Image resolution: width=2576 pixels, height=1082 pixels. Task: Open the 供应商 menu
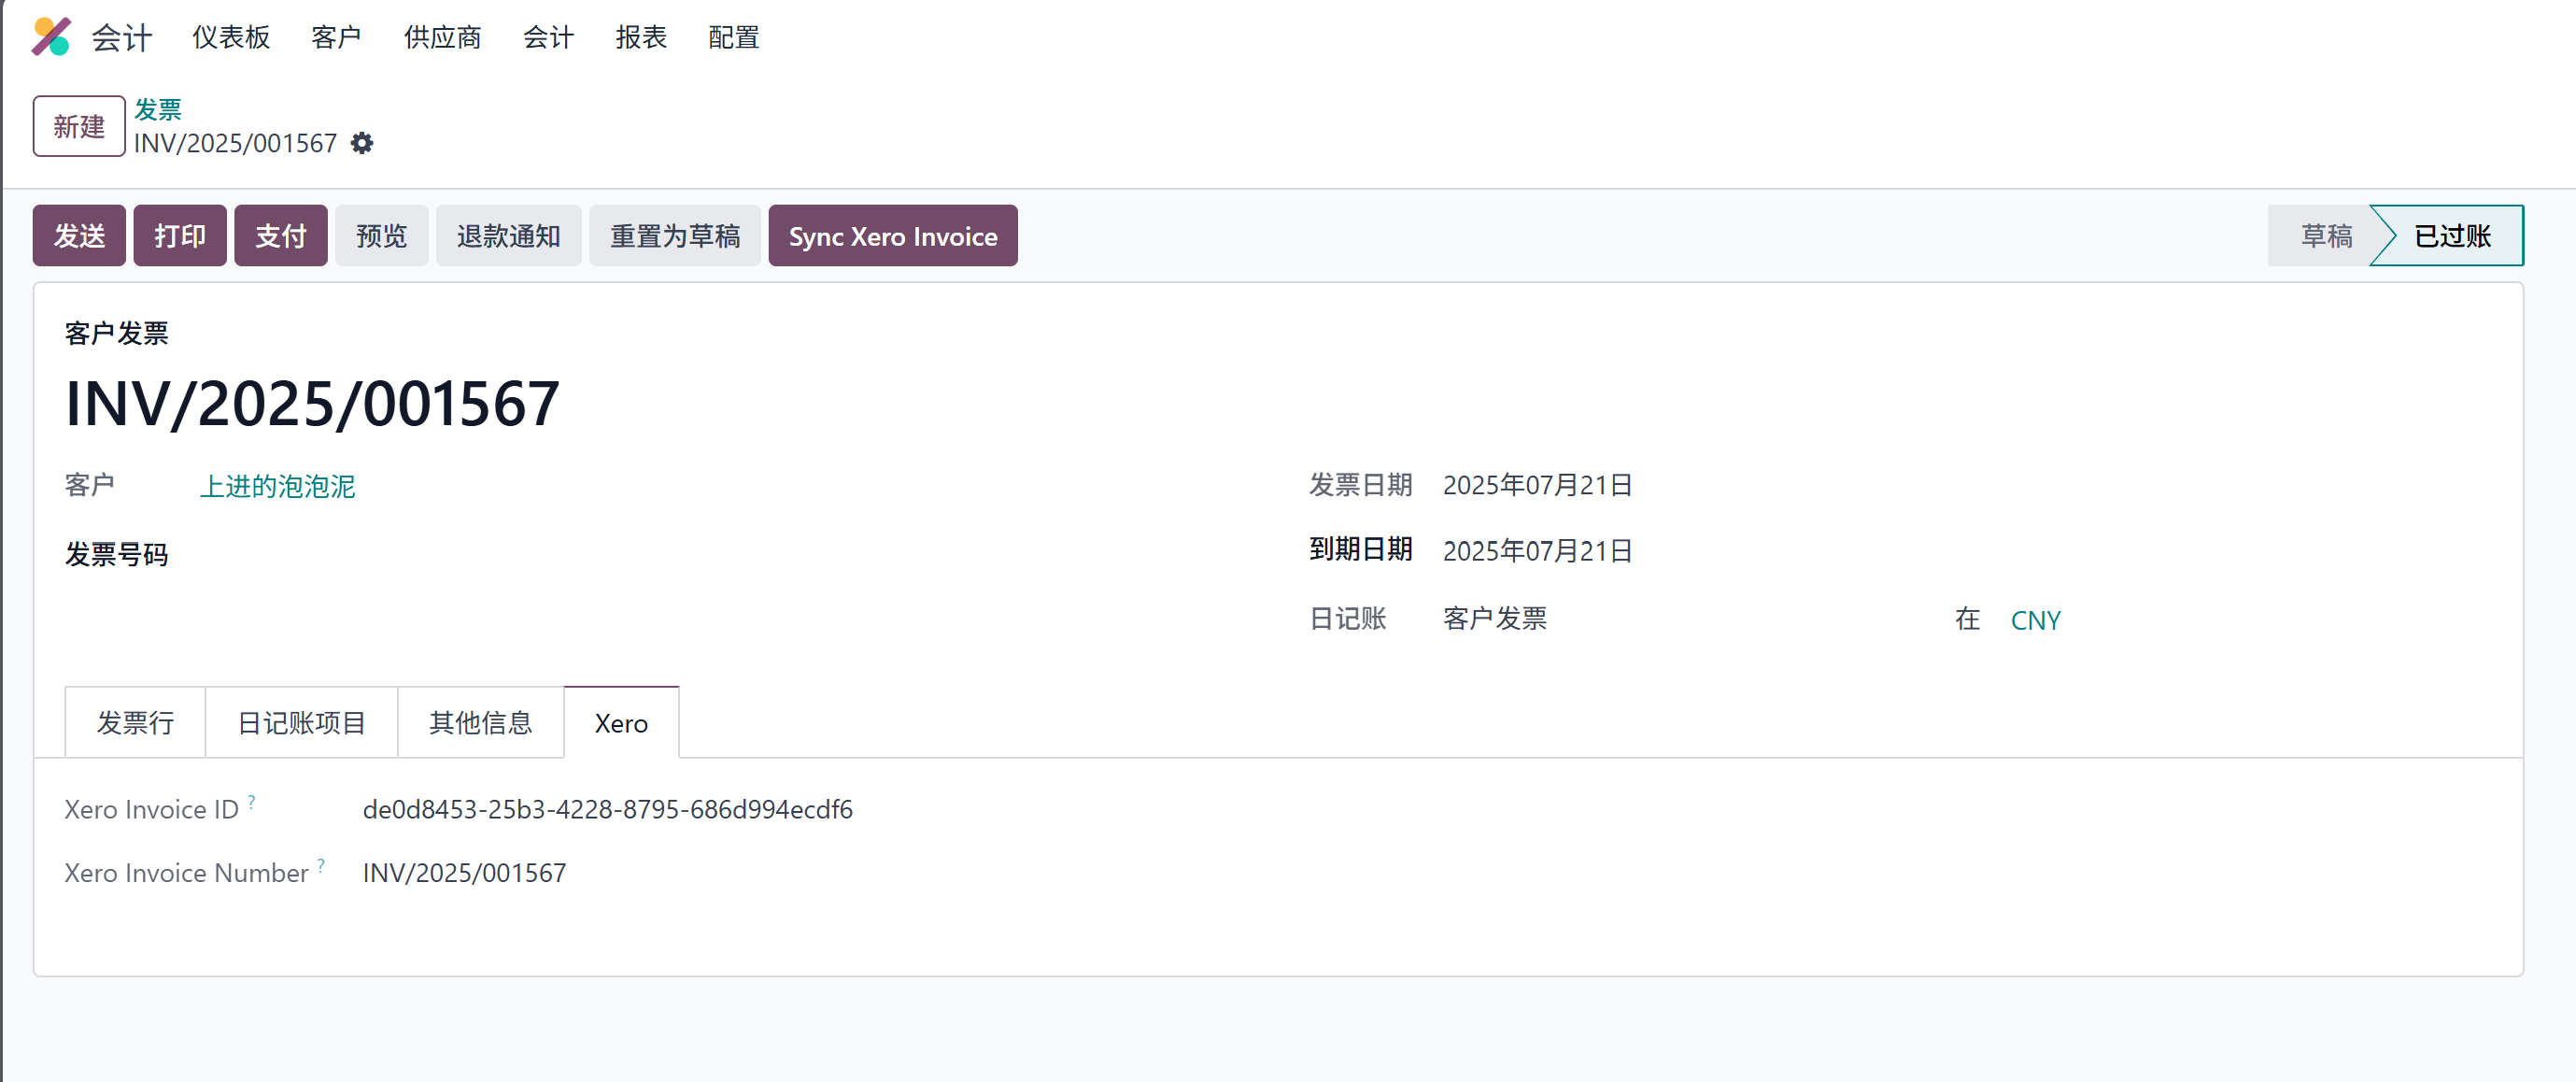pyautogui.click(x=442, y=37)
